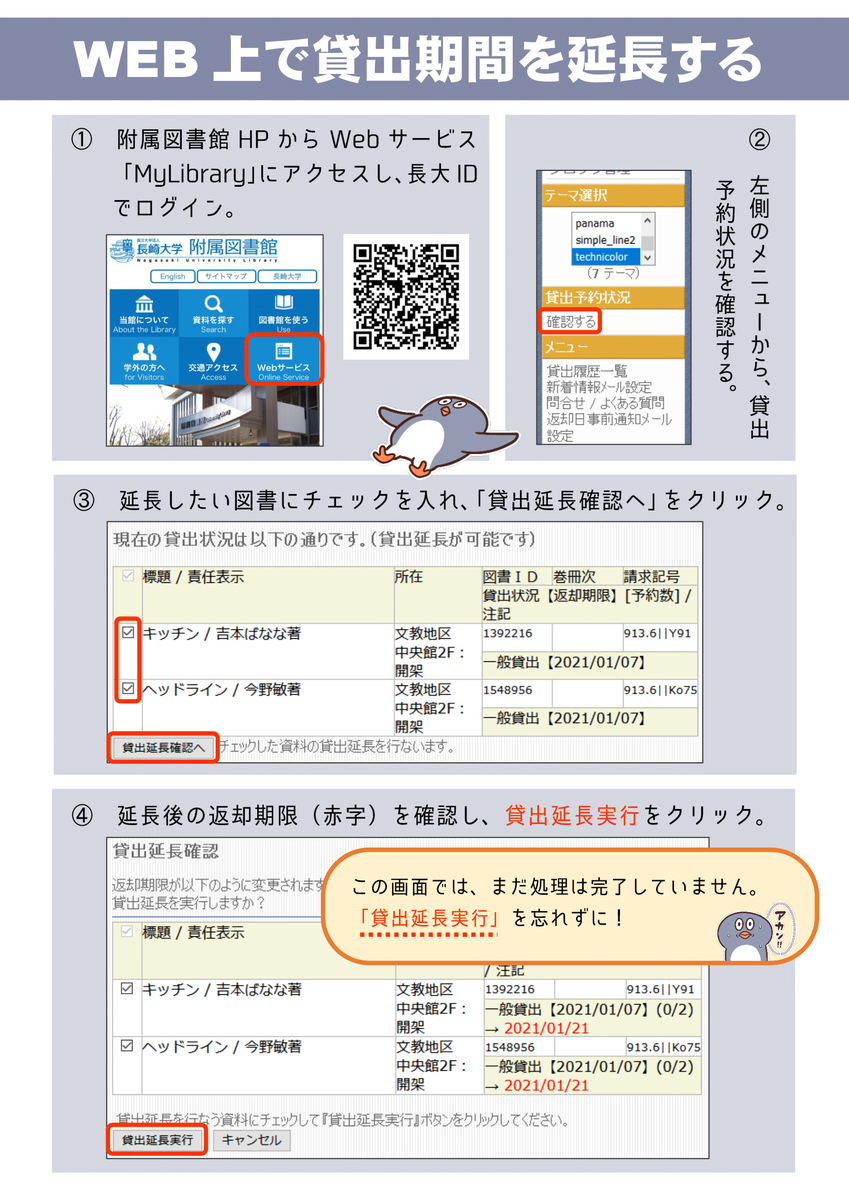Select simple_line2 in the theme list
849x1200 pixels.
pos(606,240)
